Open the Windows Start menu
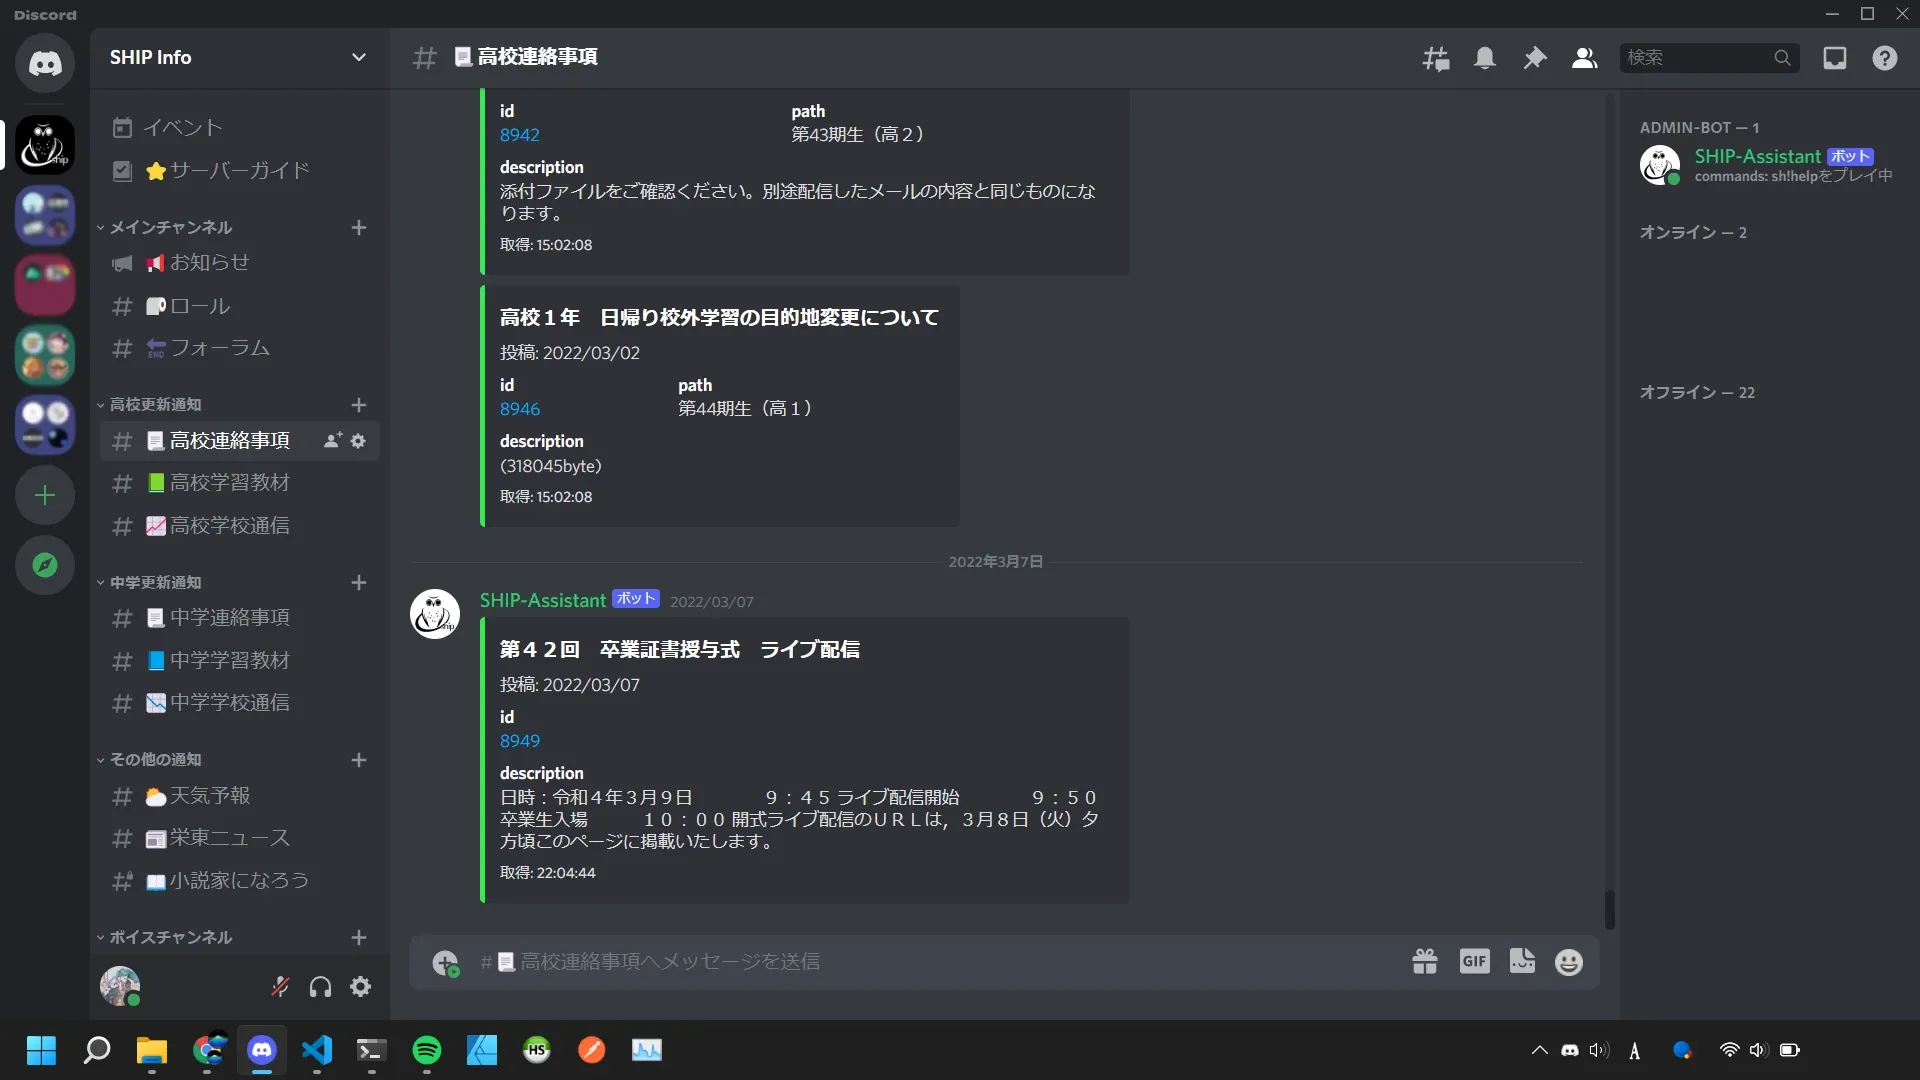 [41, 1050]
